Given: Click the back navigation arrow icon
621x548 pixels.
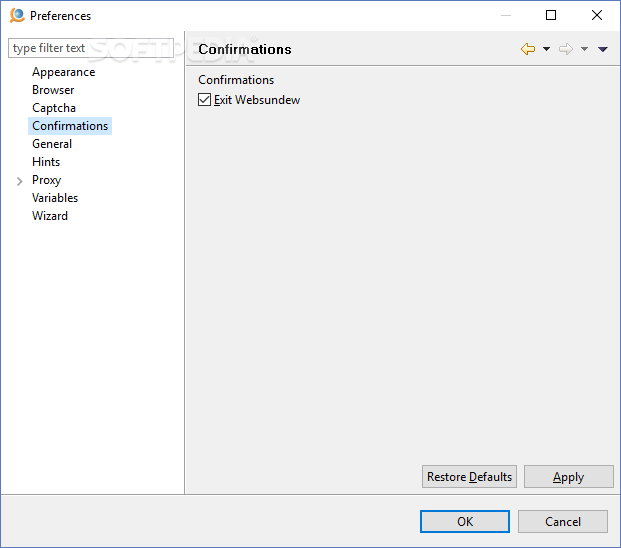Looking at the screenshot, I should coord(528,49).
